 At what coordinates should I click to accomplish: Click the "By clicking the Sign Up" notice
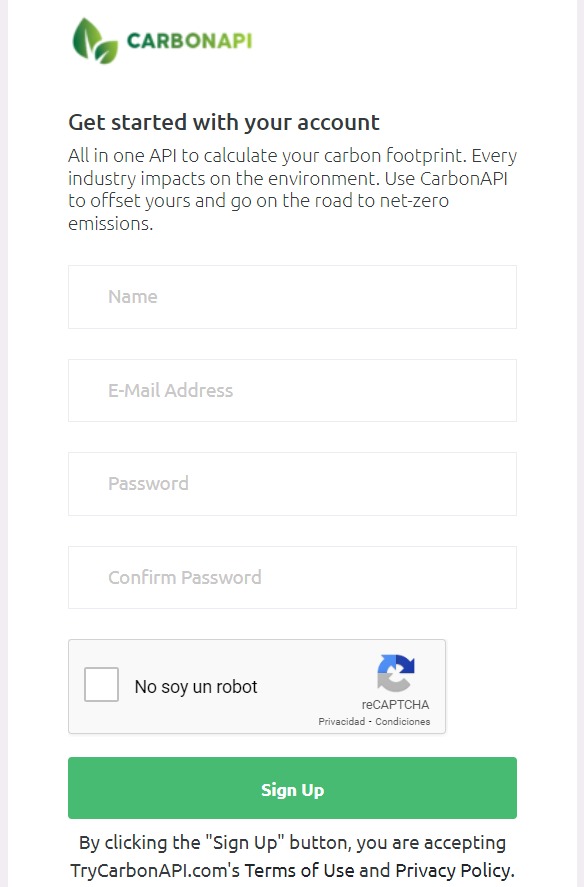292,856
